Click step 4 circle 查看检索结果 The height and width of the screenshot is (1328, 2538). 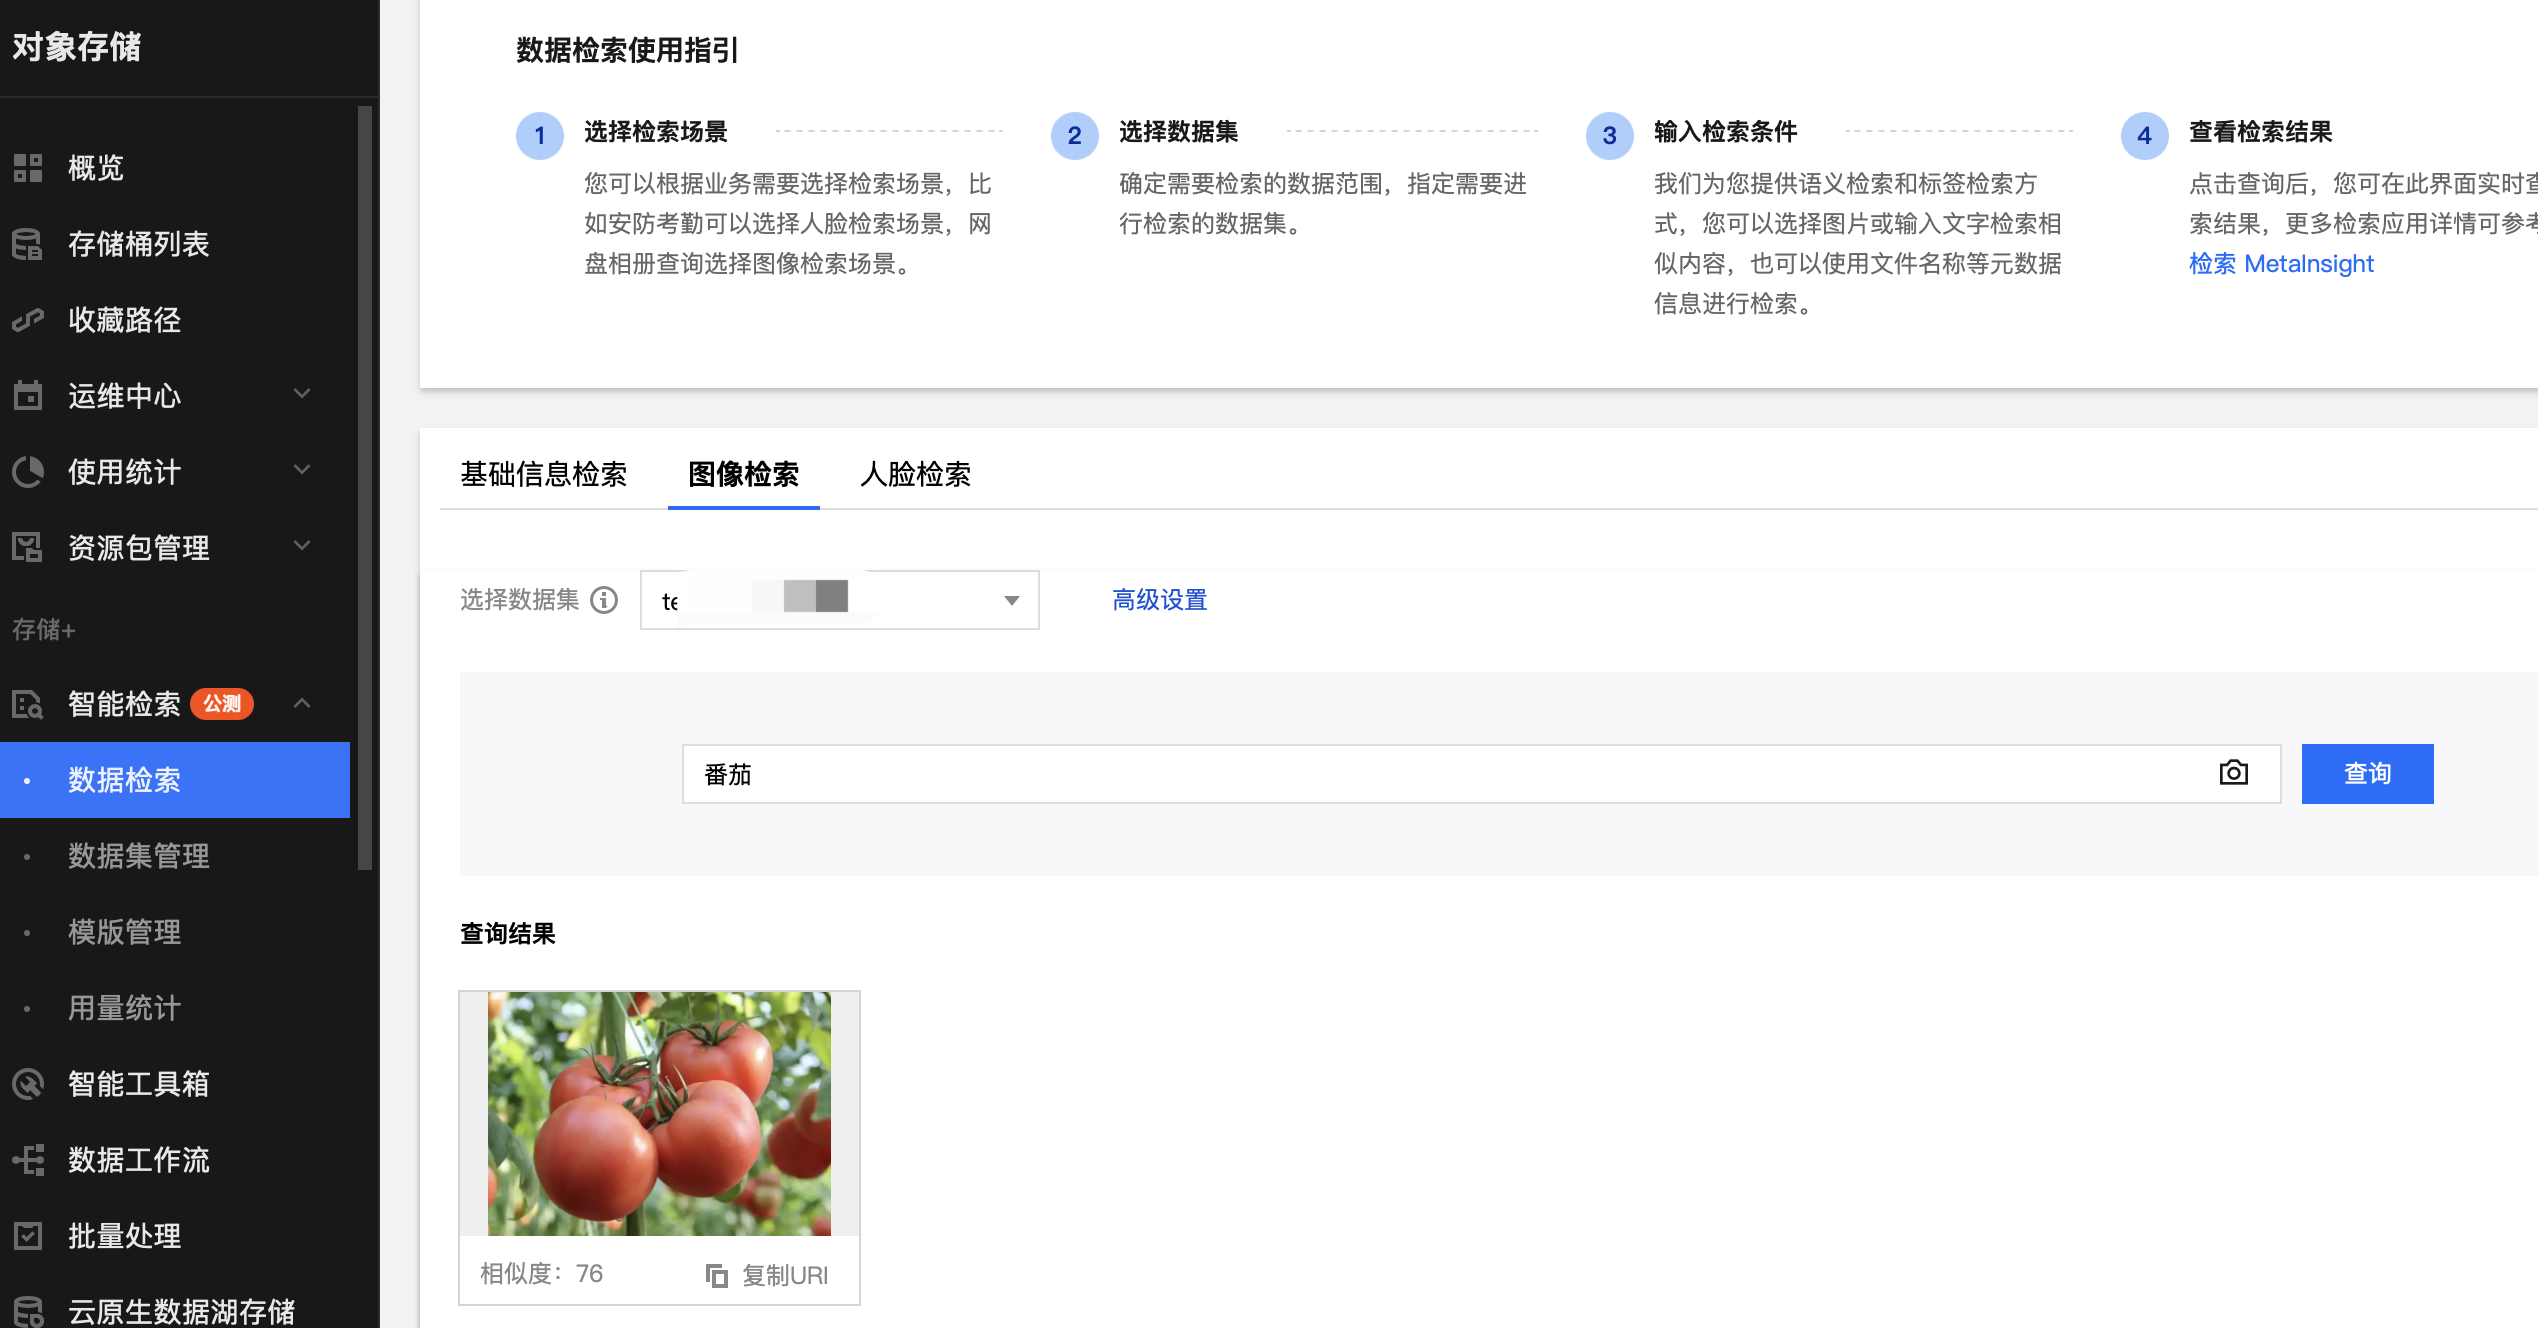[x=2145, y=136]
